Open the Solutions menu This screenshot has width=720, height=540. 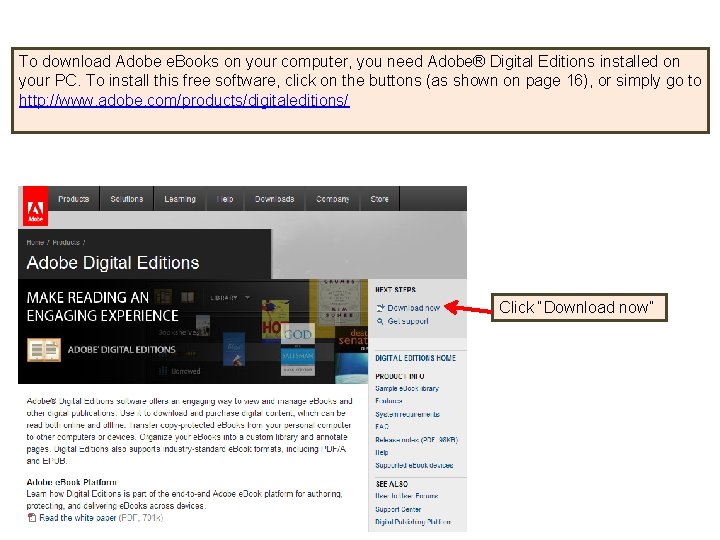coord(127,199)
